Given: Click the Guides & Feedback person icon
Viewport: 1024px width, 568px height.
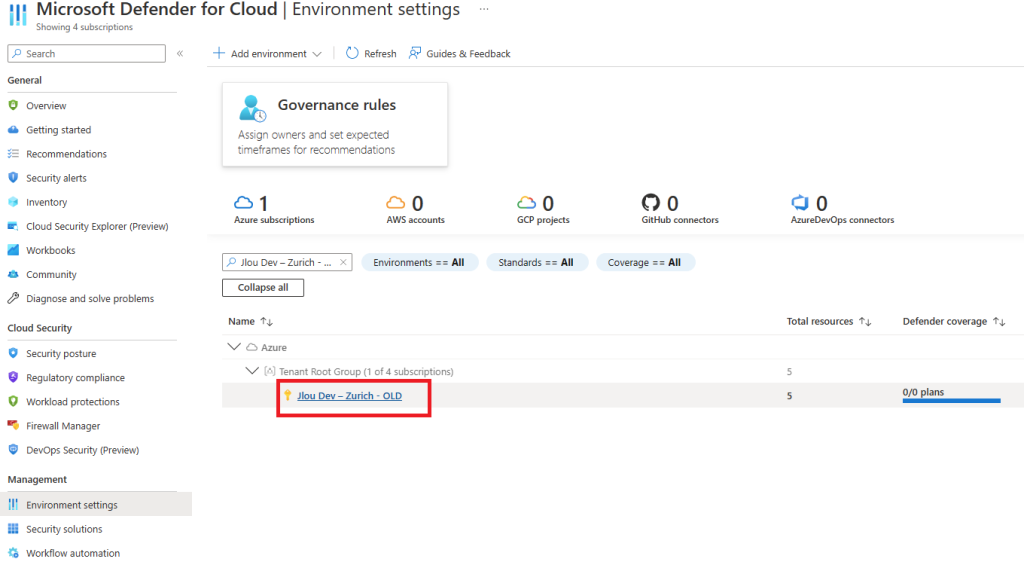Looking at the screenshot, I should coord(415,53).
